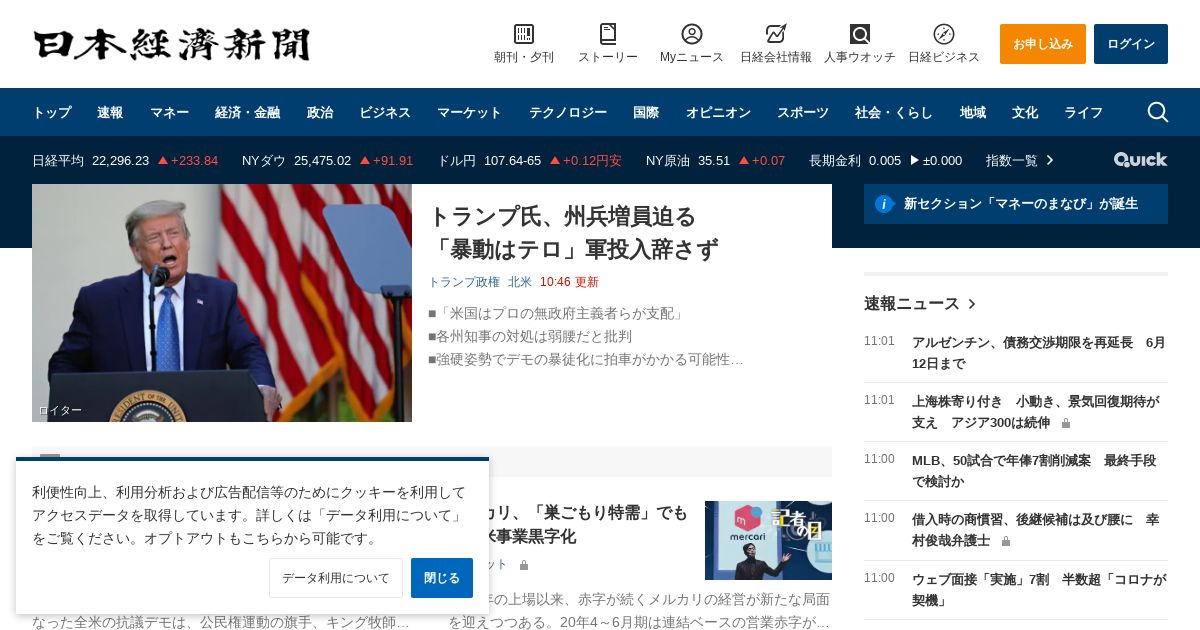Viewport: 1200px width, 630px height.
Task: Select the ビジネス navigation tab
Action: [x=385, y=112]
